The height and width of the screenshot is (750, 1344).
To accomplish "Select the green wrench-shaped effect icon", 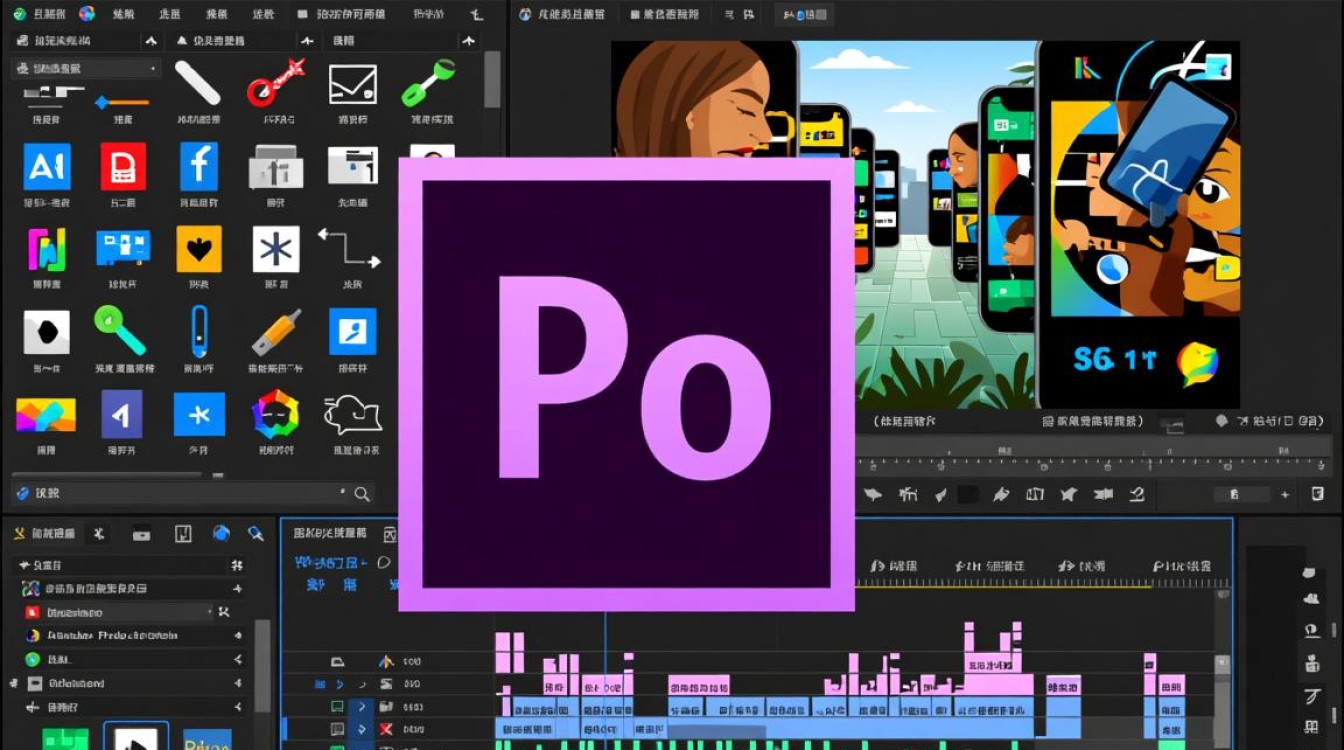I will [428, 83].
